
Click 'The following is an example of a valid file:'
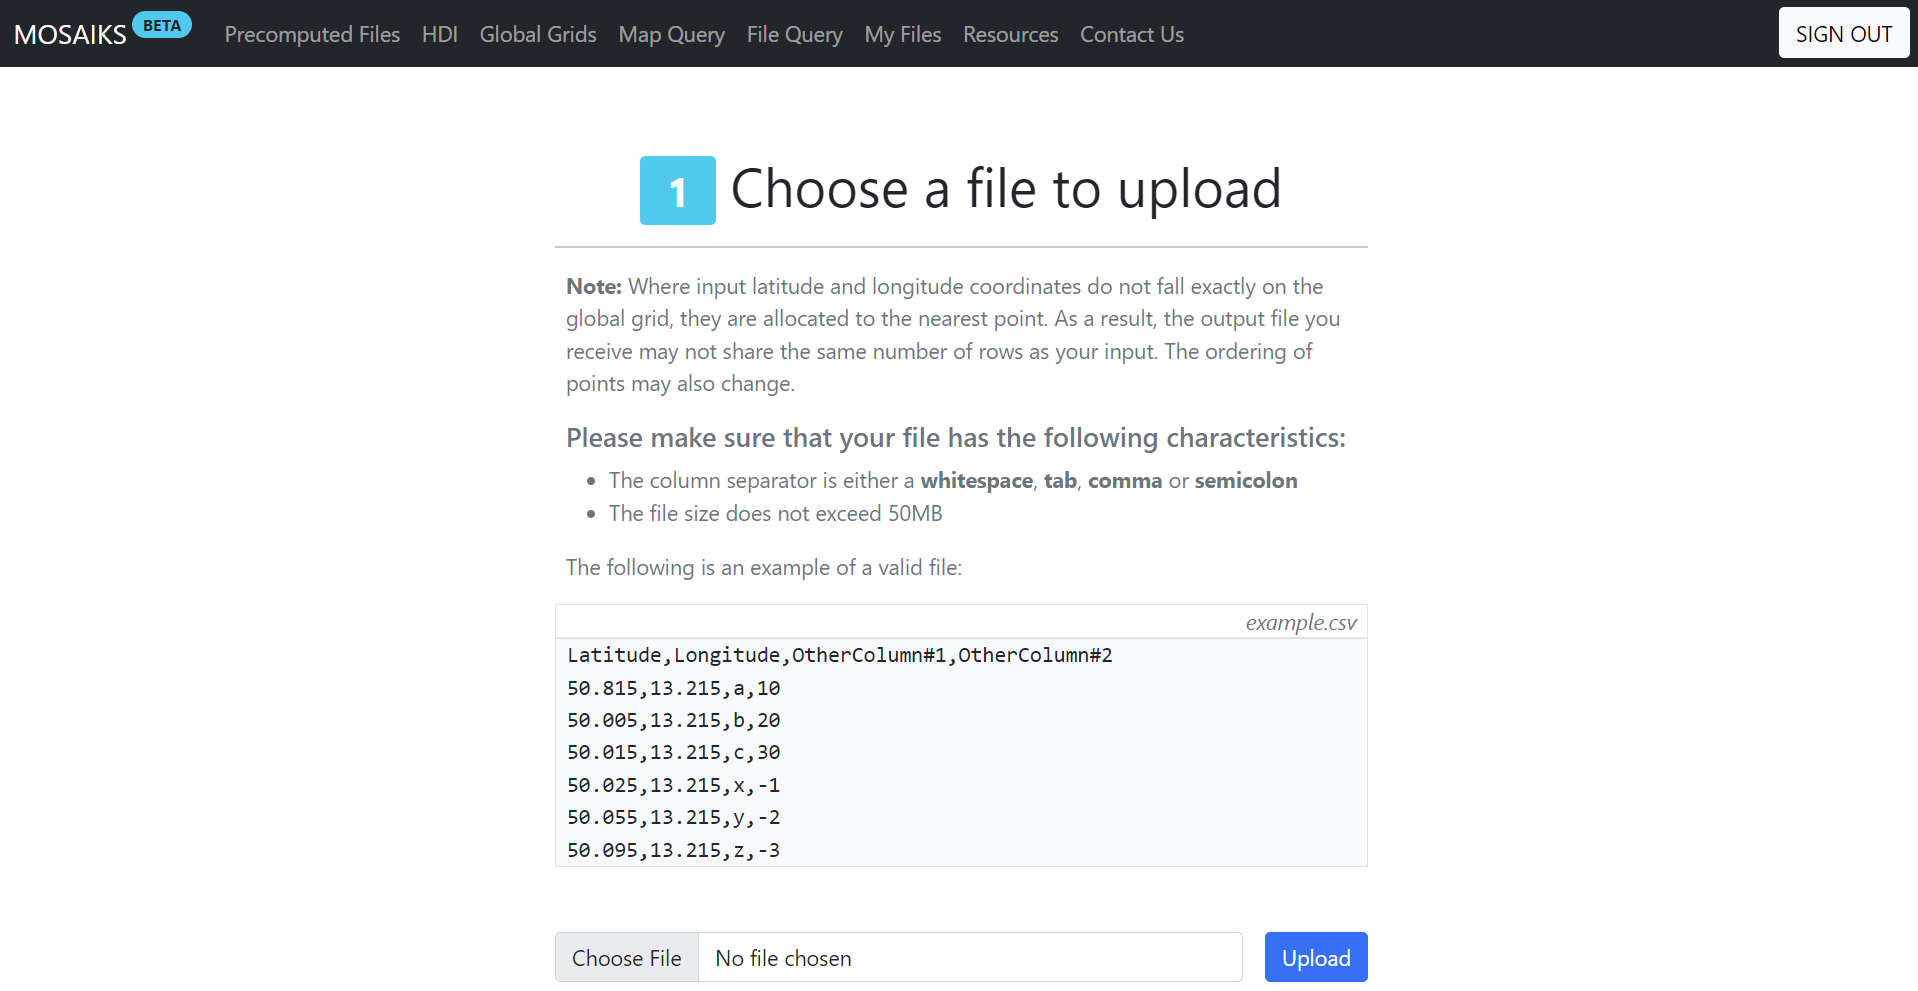(764, 568)
